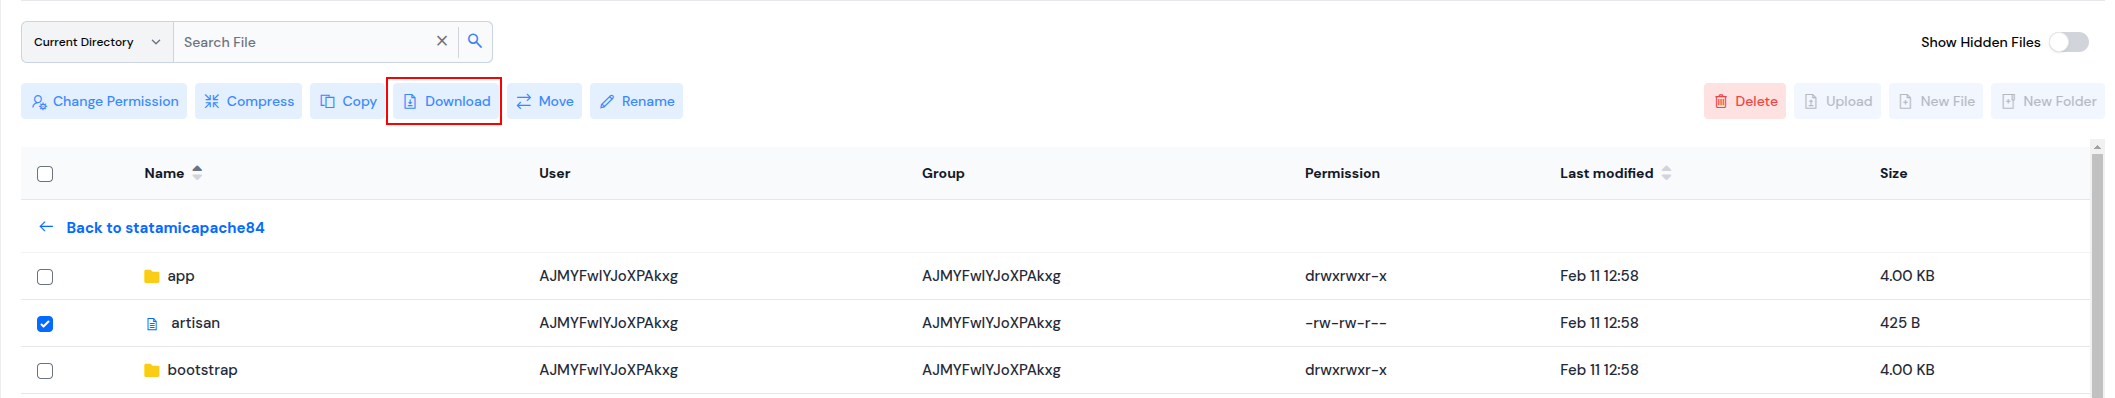Open the app folder icon
2115x398 pixels.
(x=152, y=276)
